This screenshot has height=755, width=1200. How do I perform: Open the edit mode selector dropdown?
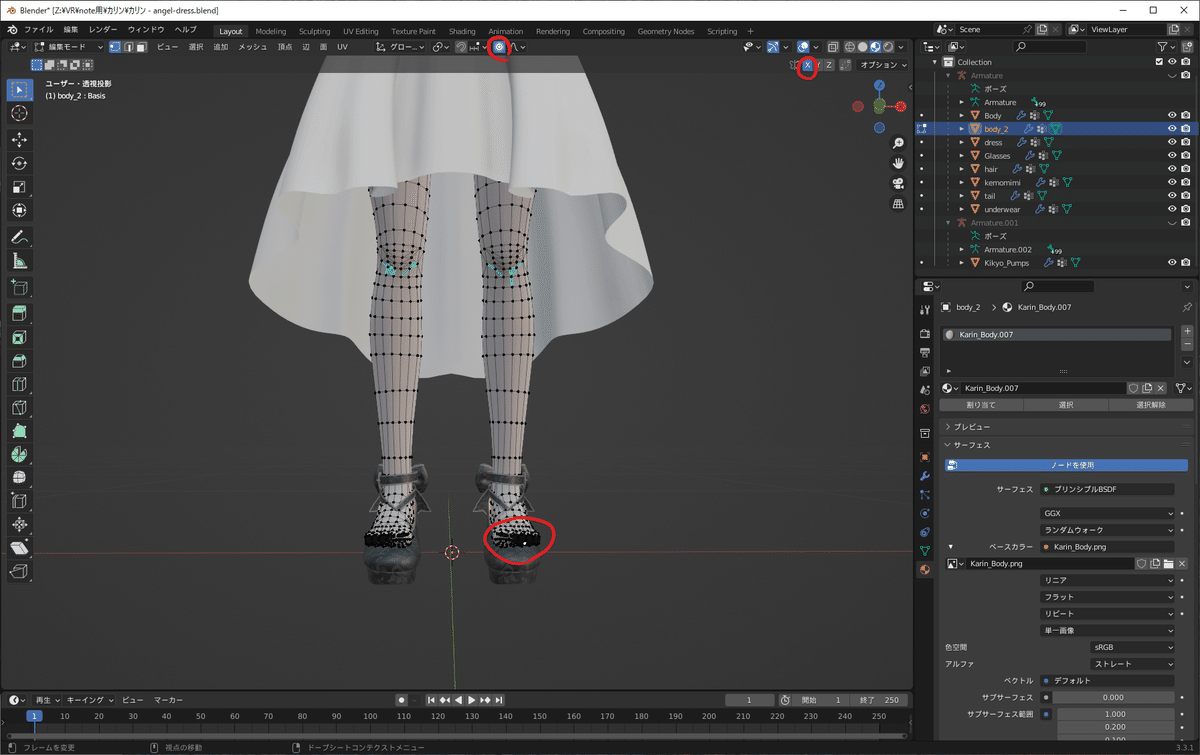[68, 47]
